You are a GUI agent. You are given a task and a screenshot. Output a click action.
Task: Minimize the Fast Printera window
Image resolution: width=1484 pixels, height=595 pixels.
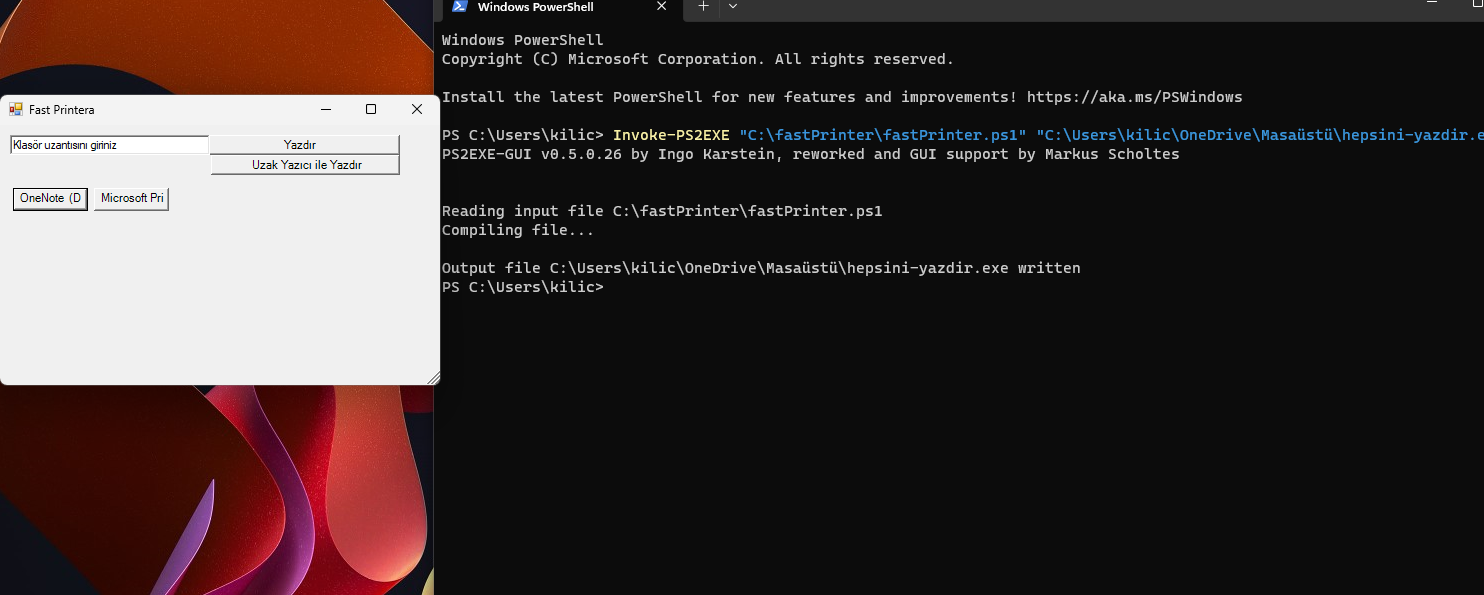pyautogui.click(x=325, y=109)
